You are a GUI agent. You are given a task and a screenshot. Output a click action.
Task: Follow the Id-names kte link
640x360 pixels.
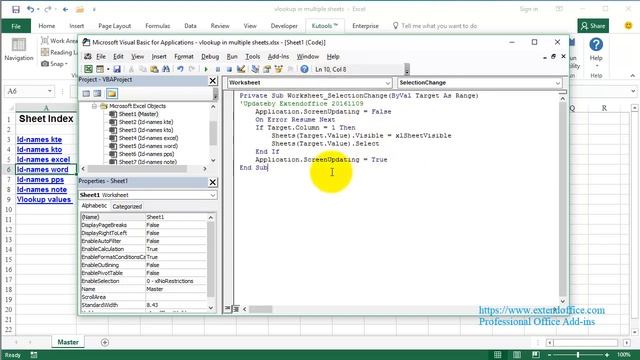pyautogui.click(x=39, y=140)
